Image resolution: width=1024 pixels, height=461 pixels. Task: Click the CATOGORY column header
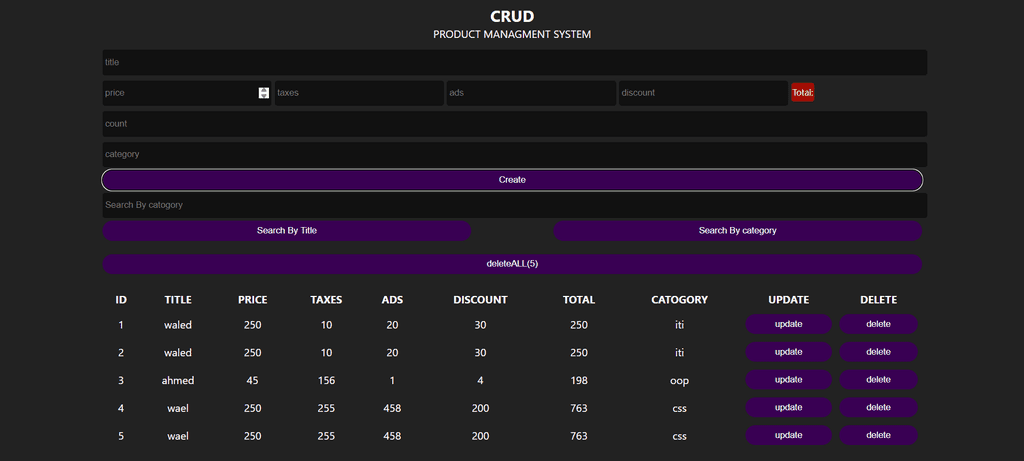[x=679, y=300]
